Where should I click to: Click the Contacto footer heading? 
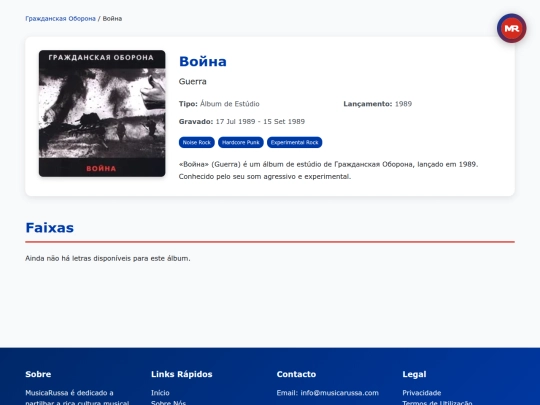click(296, 374)
